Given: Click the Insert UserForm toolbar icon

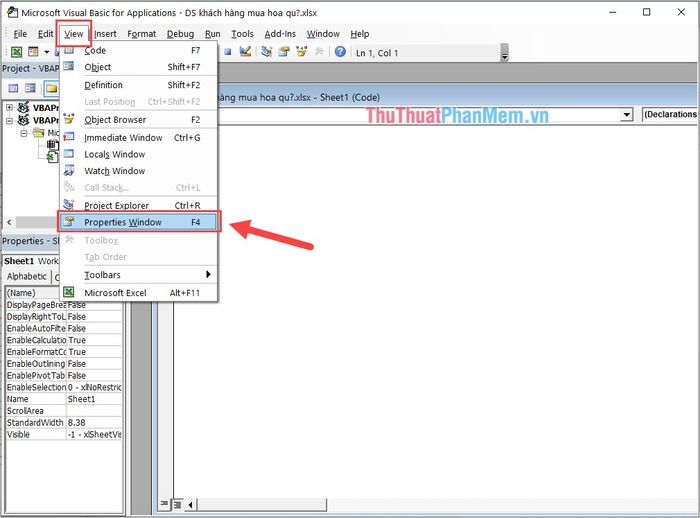Looking at the screenshot, I should (33, 52).
